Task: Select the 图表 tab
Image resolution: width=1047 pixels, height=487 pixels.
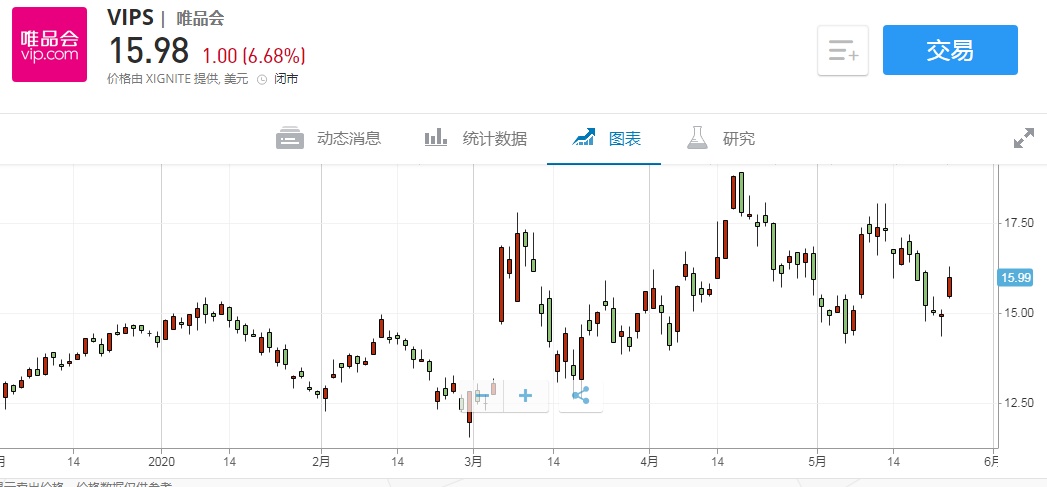Action: (x=625, y=139)
